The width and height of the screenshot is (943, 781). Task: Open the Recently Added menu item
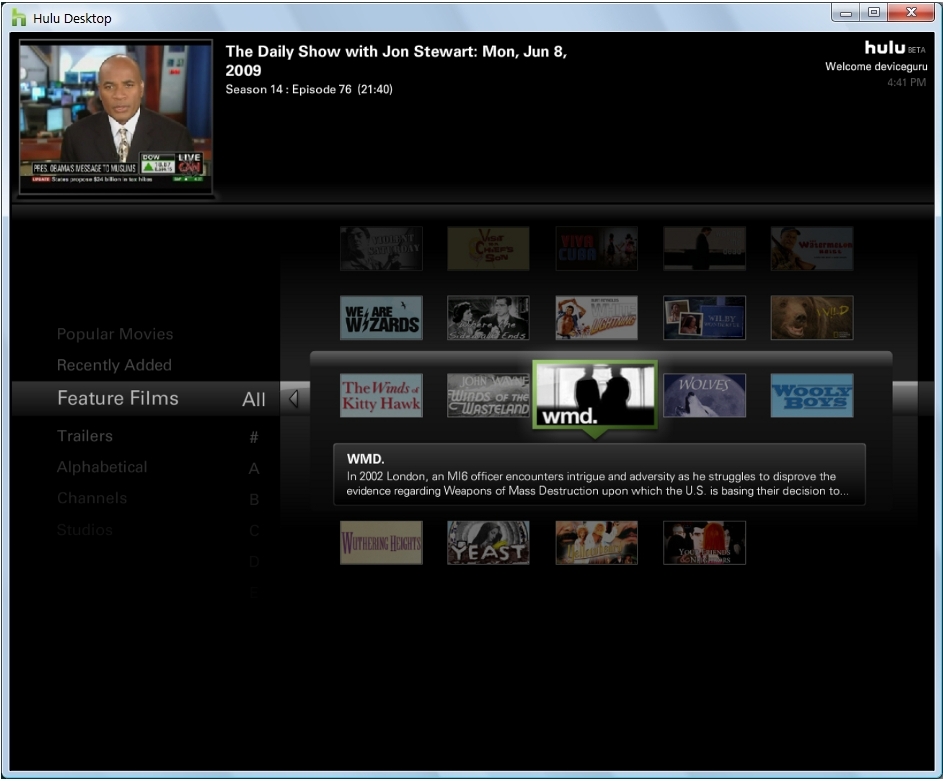coord(114,365)
